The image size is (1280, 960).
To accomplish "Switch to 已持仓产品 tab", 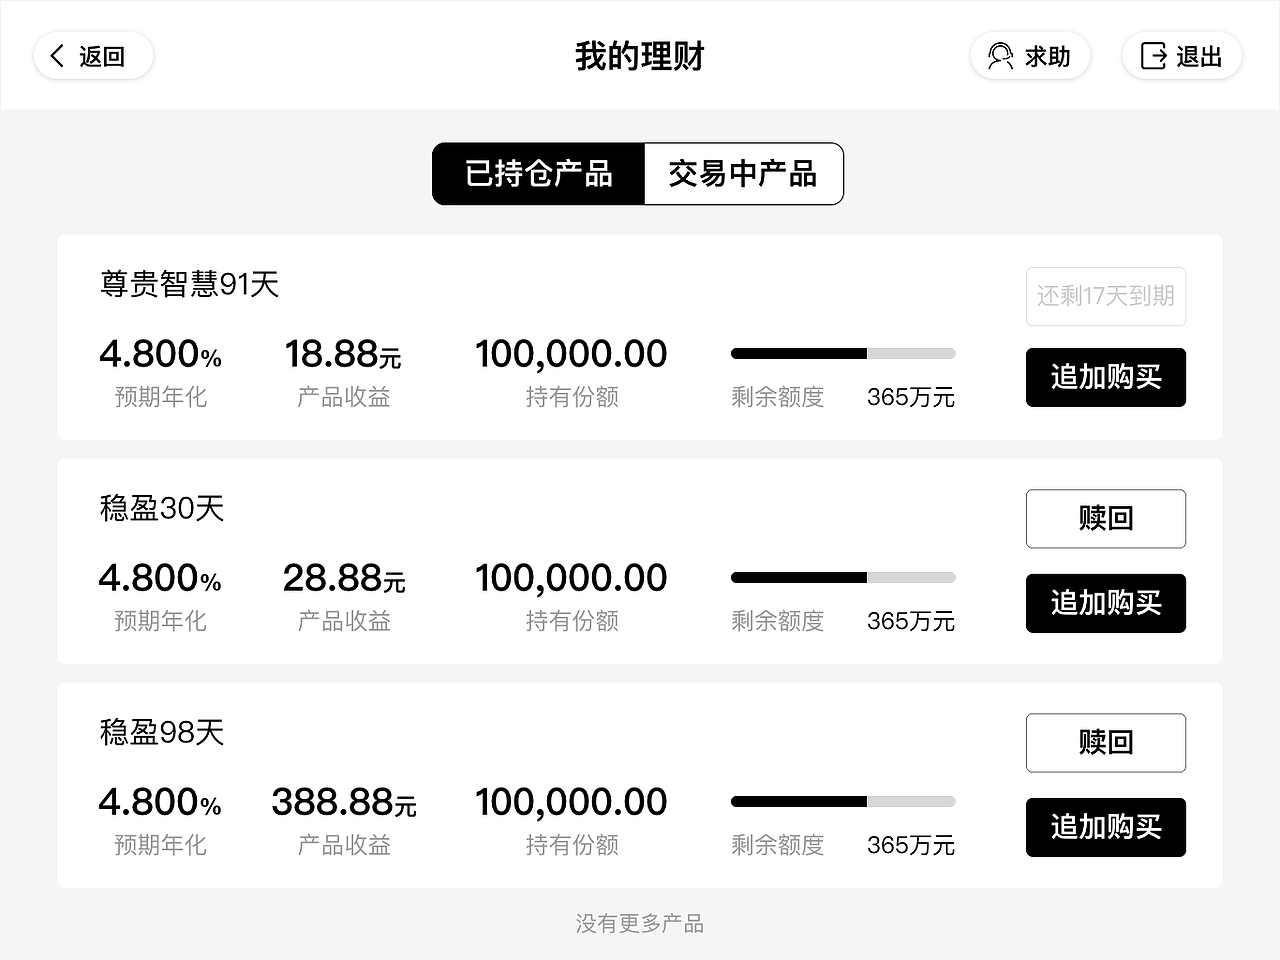I will point(538,174).
